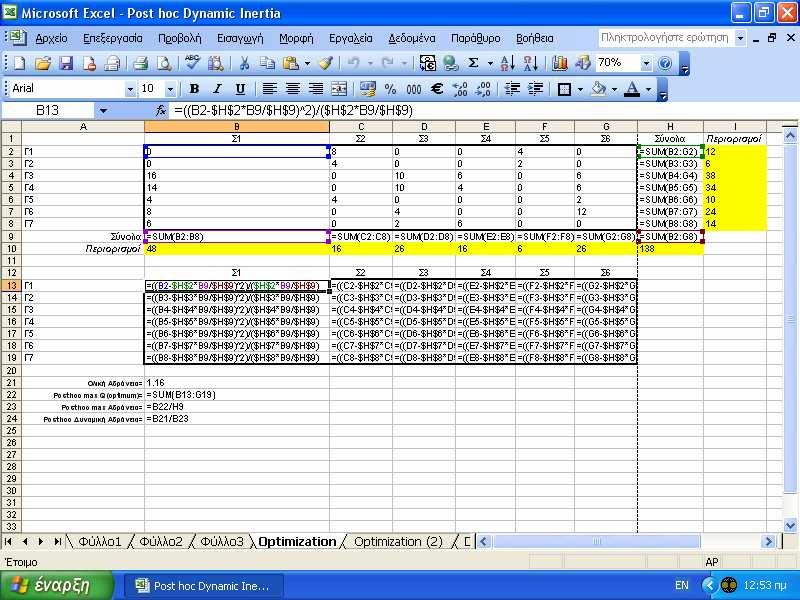Viewport: 800px width, 600px height.
Task: Merge and center cells
Action: pos(339,89)
